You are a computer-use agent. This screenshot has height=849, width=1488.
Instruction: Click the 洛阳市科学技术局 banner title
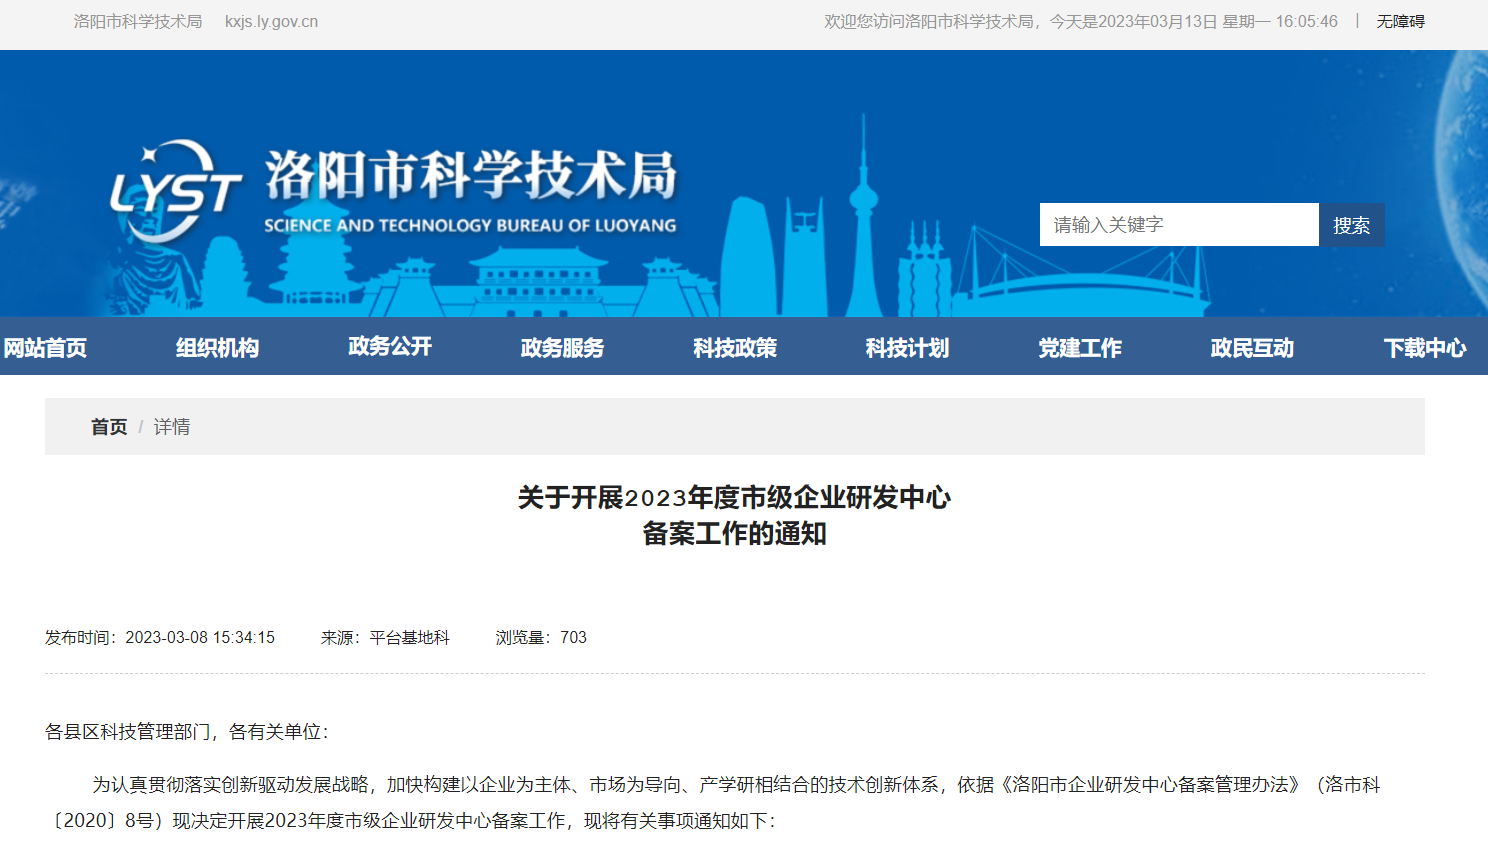(x=471, y=175)
